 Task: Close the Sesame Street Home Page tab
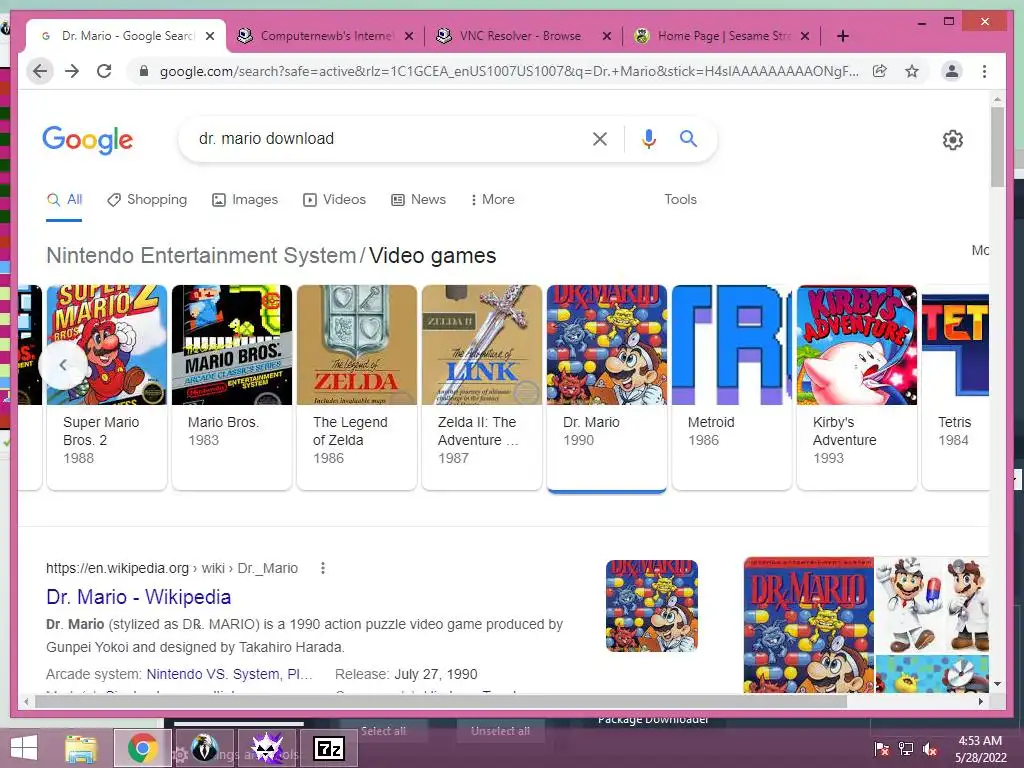point(805,36)
